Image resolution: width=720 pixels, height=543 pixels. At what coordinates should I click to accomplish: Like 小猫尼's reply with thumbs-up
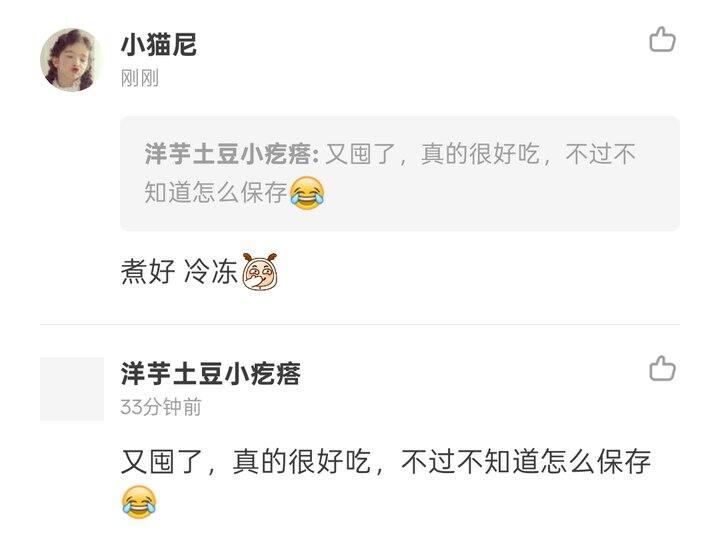662,39
